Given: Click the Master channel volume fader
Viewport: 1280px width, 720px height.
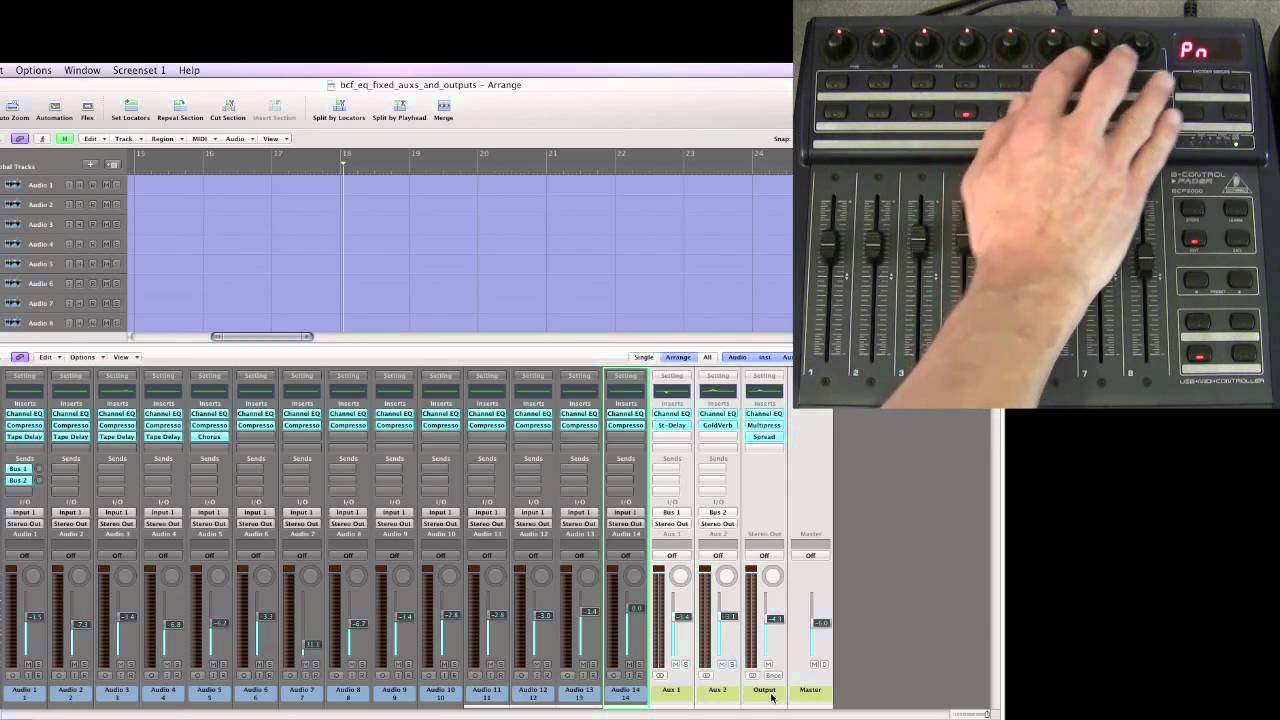Looking at the screenshot, I should pos(821,623).
